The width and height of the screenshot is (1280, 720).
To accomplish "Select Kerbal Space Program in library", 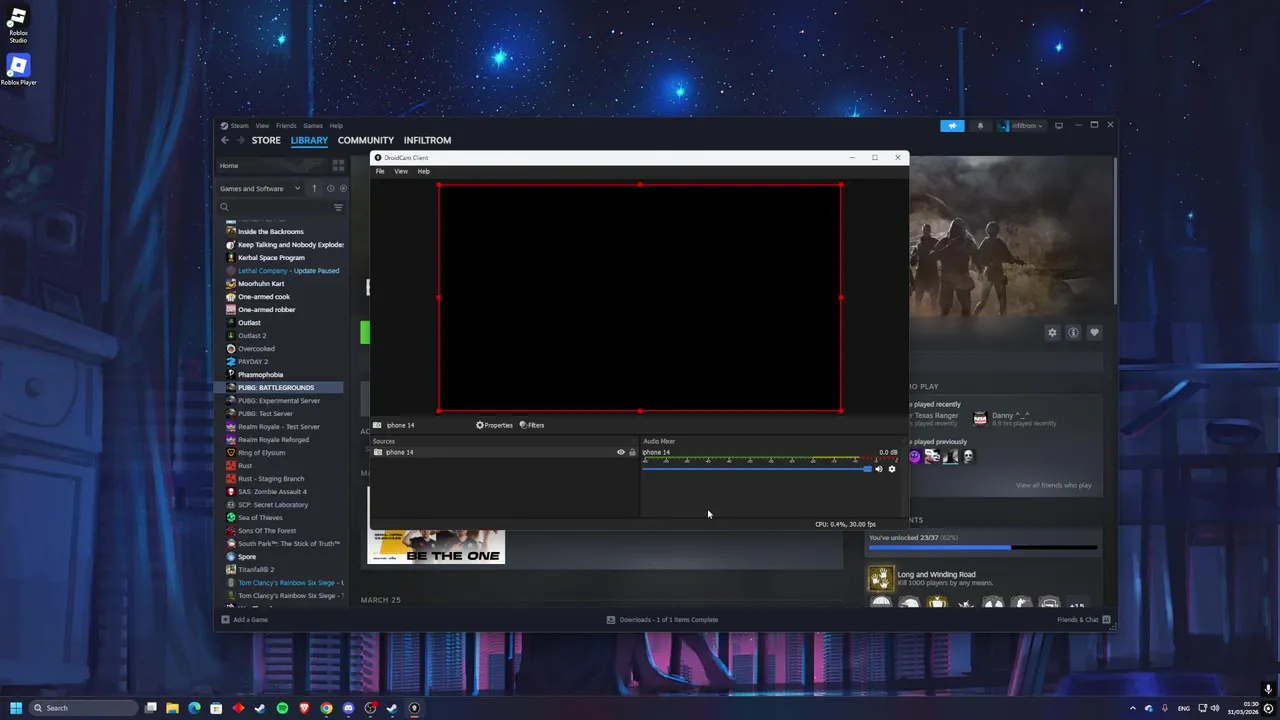I will click(x=271, y=257).
